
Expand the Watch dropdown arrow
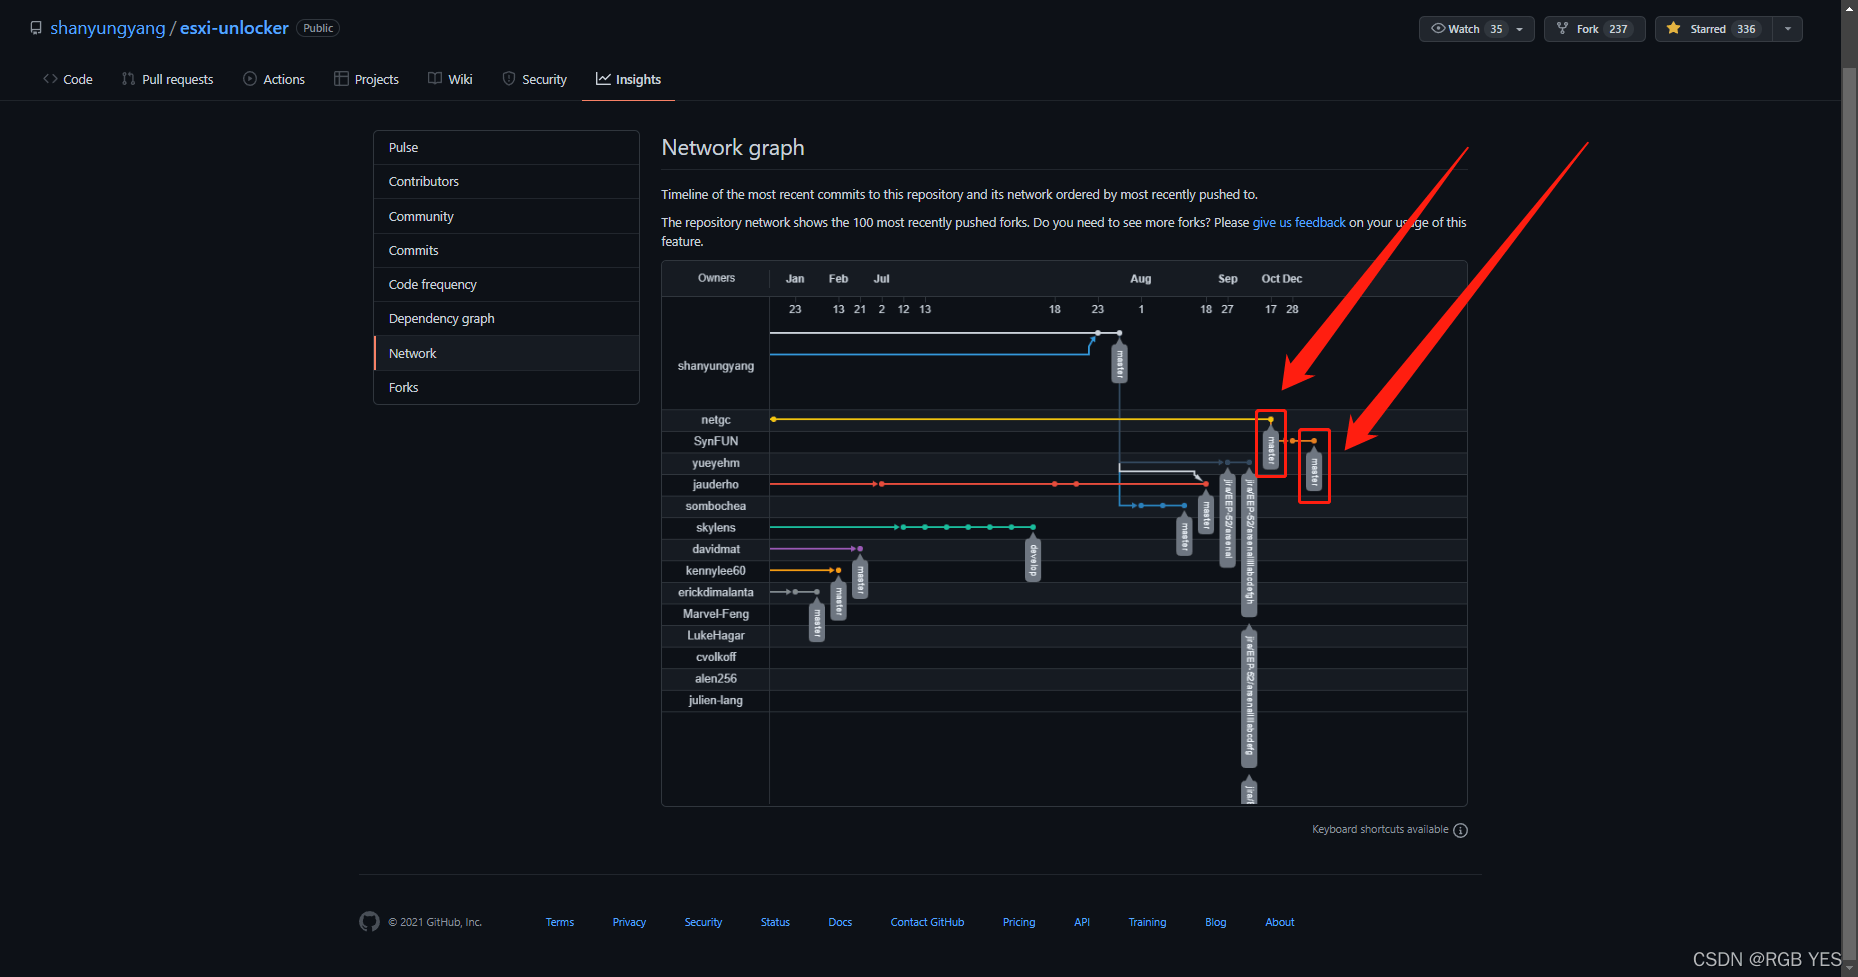click(1520, 29)
